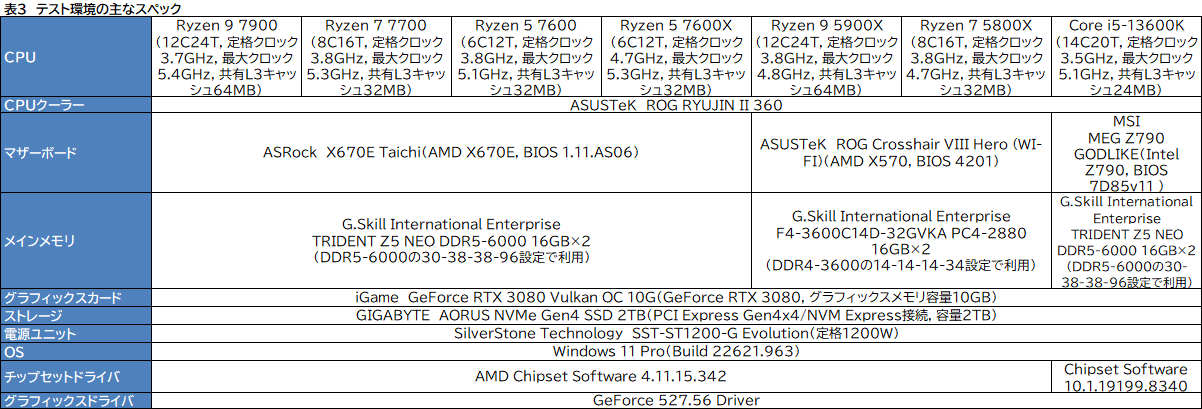The height and width of the screenshot is (409, 1202).
Task: Select the Ryzen 5 7600X spec cell
Action: point(675,57)
